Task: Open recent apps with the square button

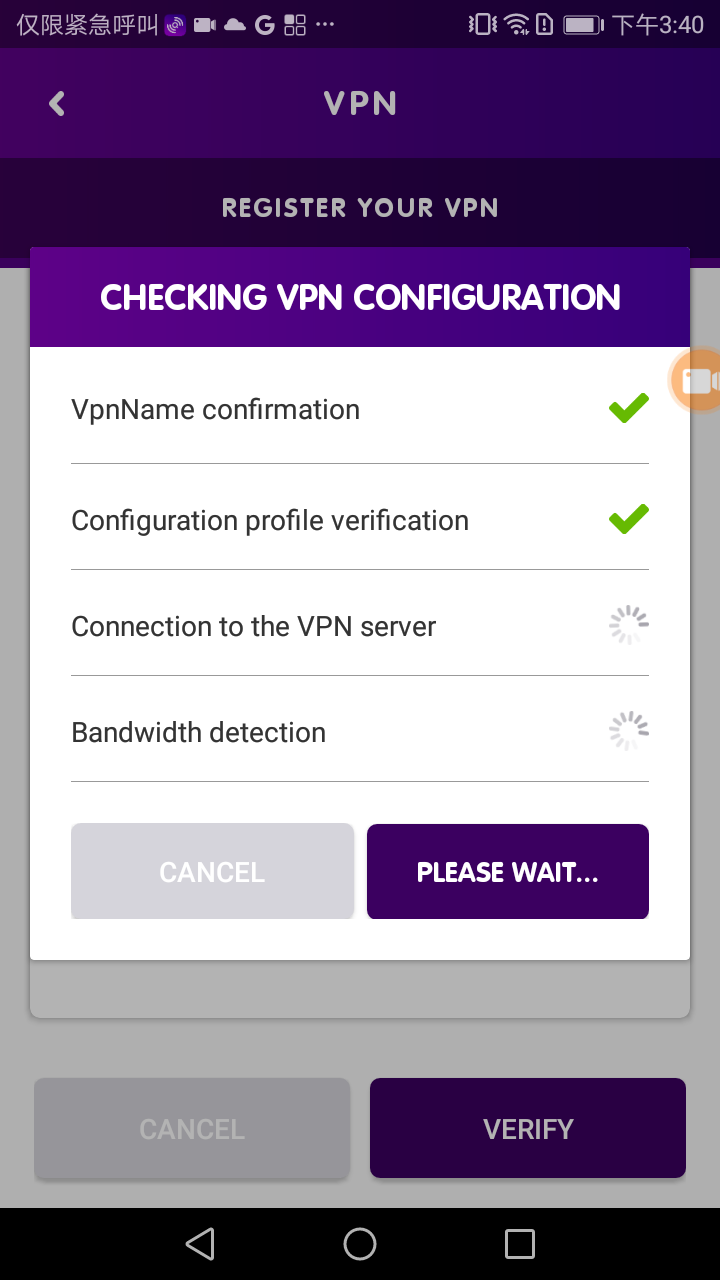Action: click(x=520, y=1244)
